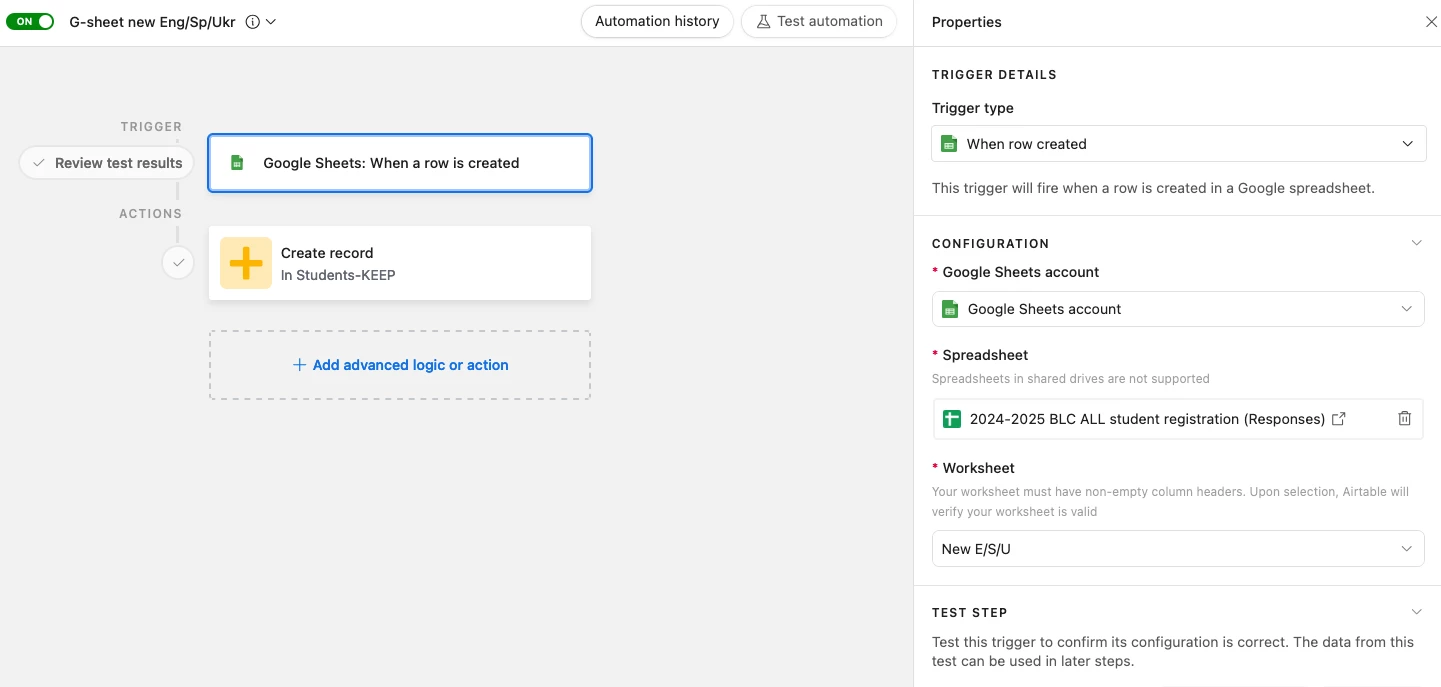Screen dimensions: 1441x687
Task: Toggle the automation ON switch
Action: (30, 21)
